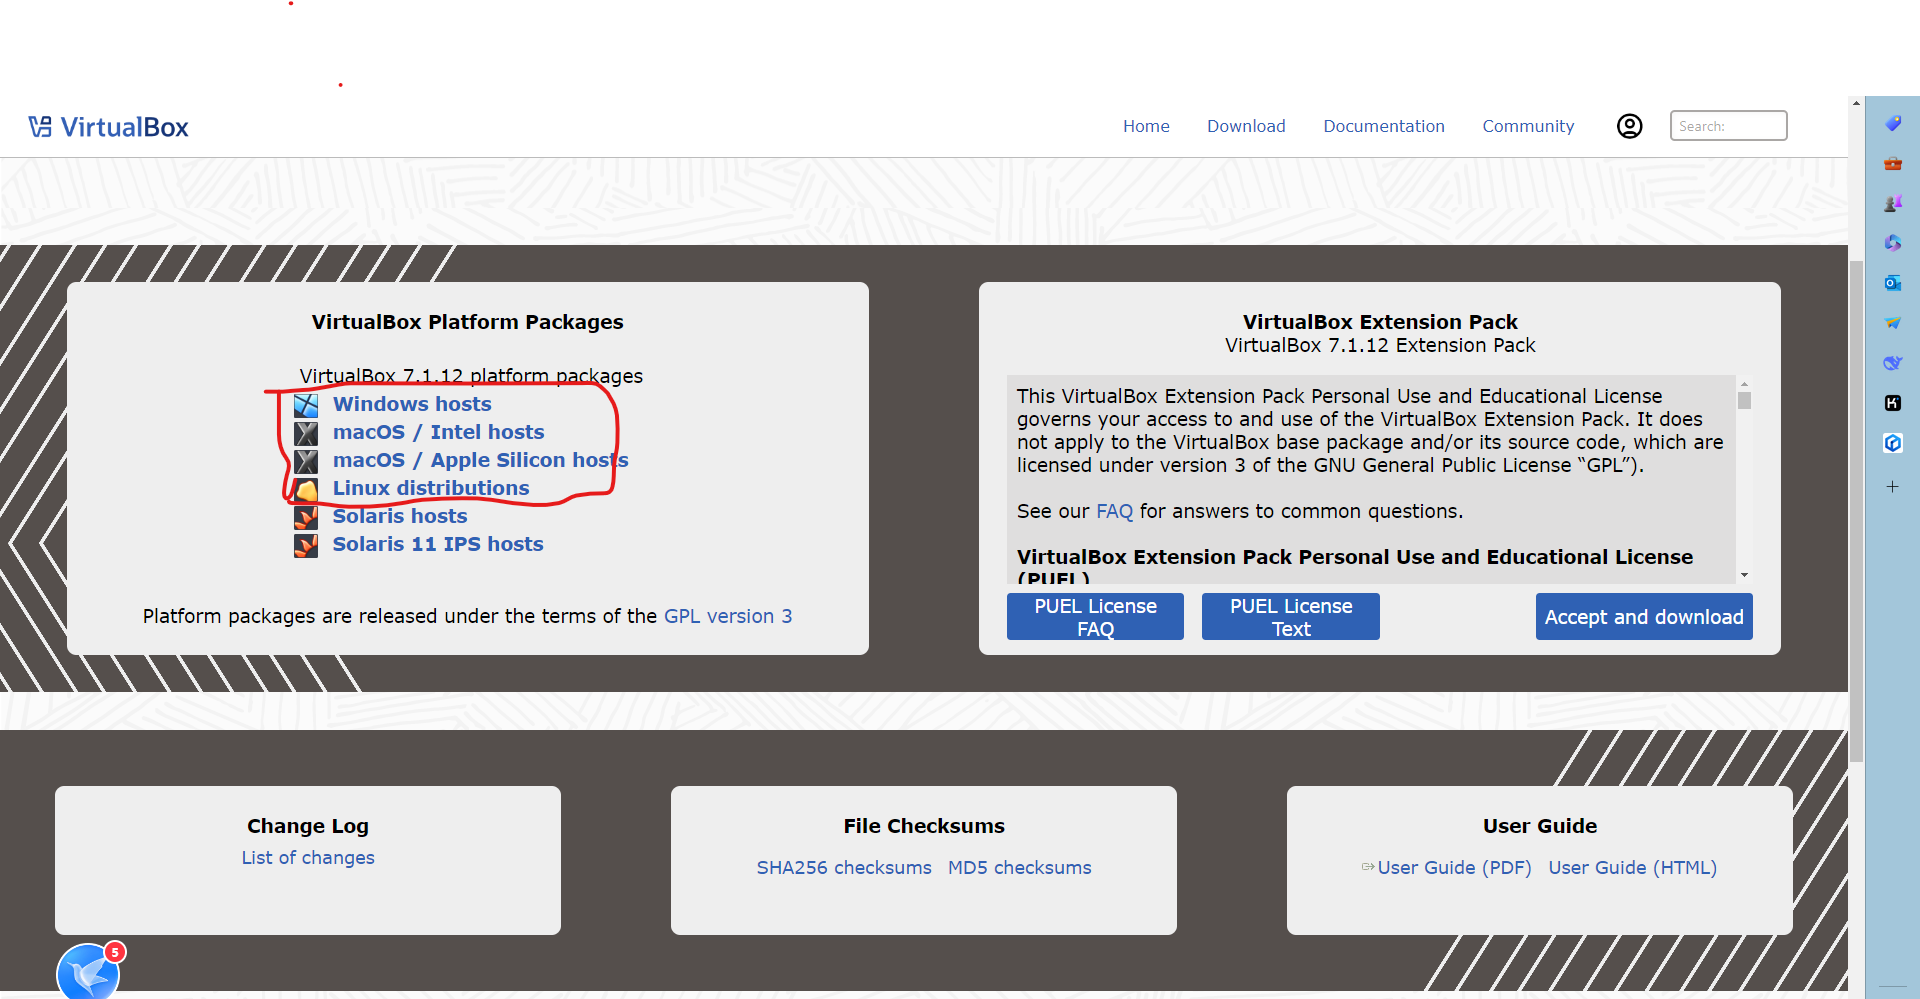Click license box scroll-down arrow
The image size is (1920, 999).
pos(1744,575)
